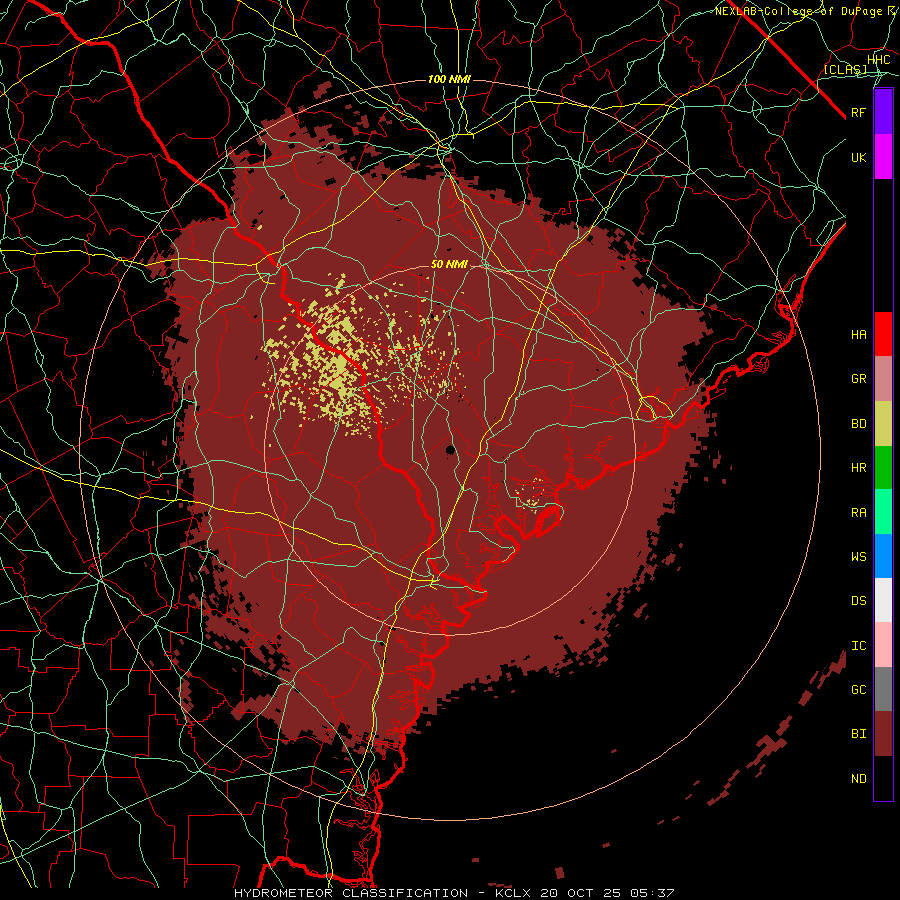The height and width of the screenshot is (900, 900).
Task: Click the 'RA' legend label
Action: pos(858,513)
